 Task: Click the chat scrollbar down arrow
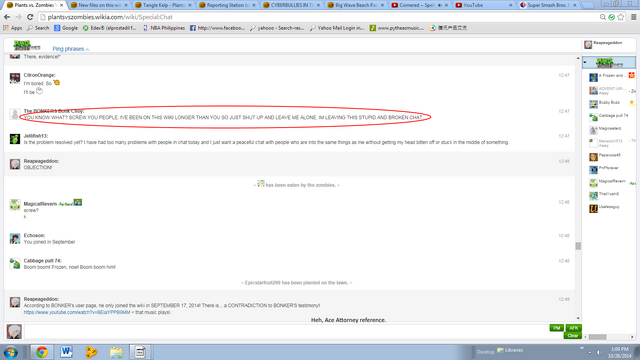[578, 318]
